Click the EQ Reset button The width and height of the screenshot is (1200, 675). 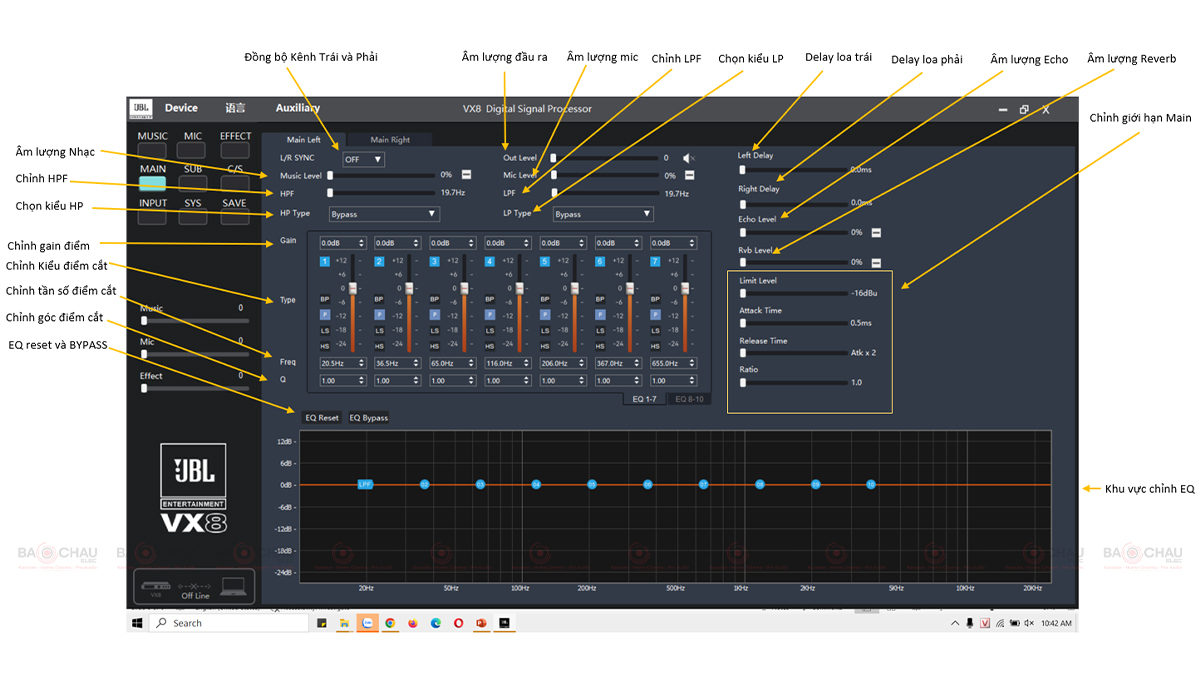click(322, 418)
